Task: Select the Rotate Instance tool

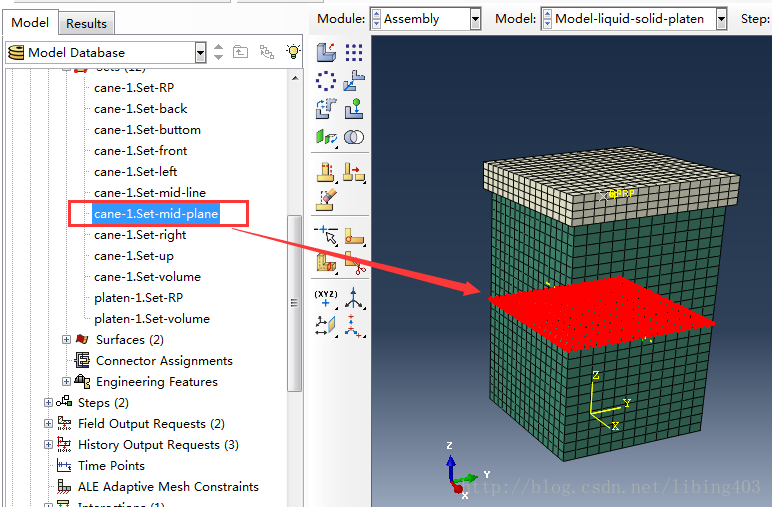Action: coord(326,109)
